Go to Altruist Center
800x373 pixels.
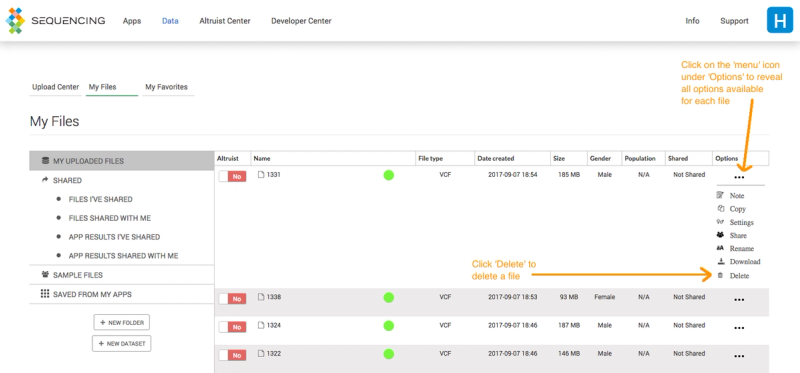click(x=225, y=21)
